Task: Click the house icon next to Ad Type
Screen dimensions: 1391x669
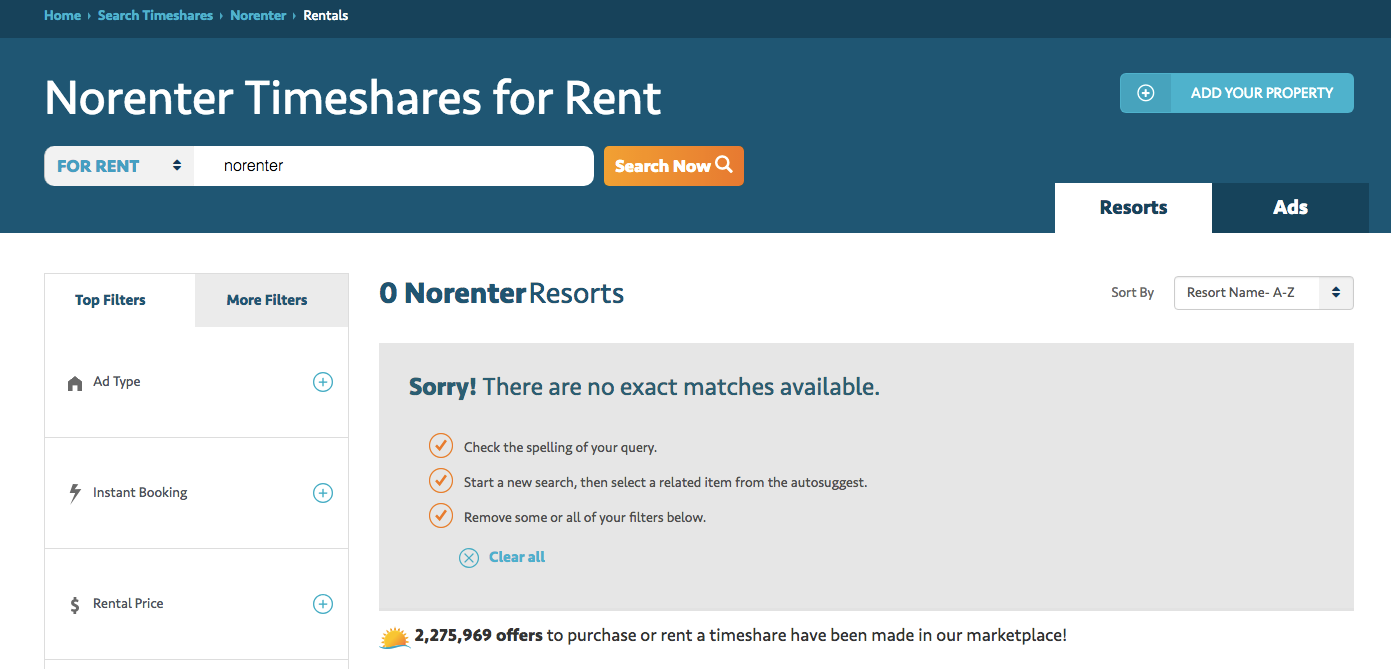Action: click(x=75, y=383)
